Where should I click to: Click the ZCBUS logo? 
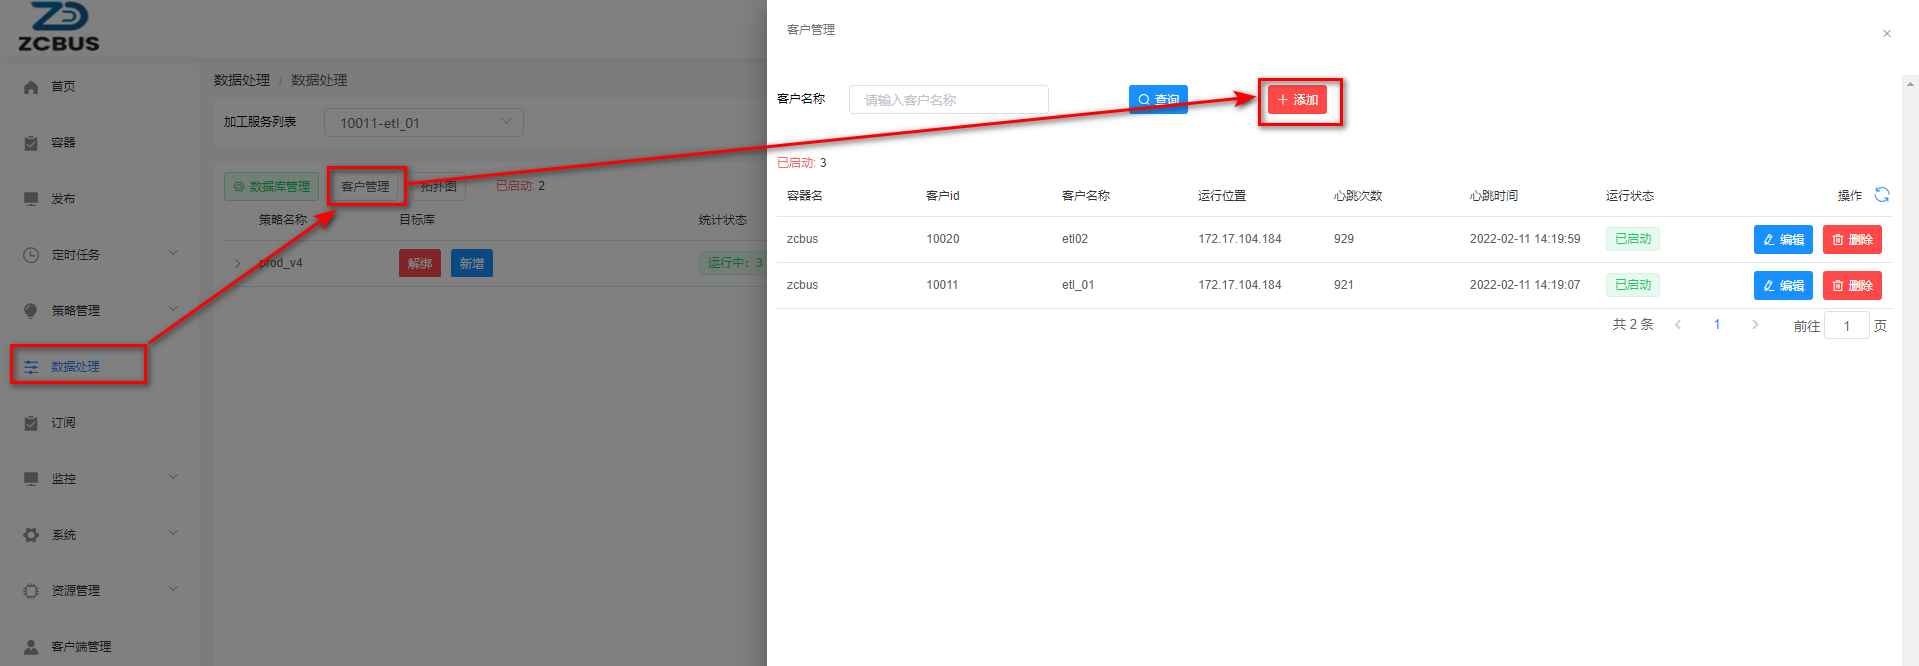pos(59,28)
